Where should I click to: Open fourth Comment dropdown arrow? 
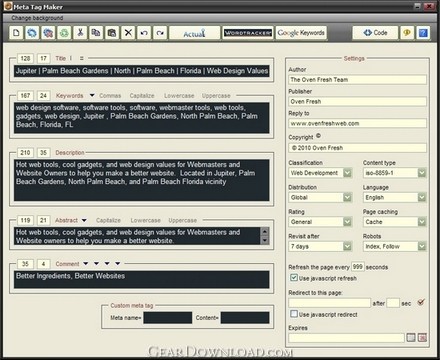[x=118, y=263]
